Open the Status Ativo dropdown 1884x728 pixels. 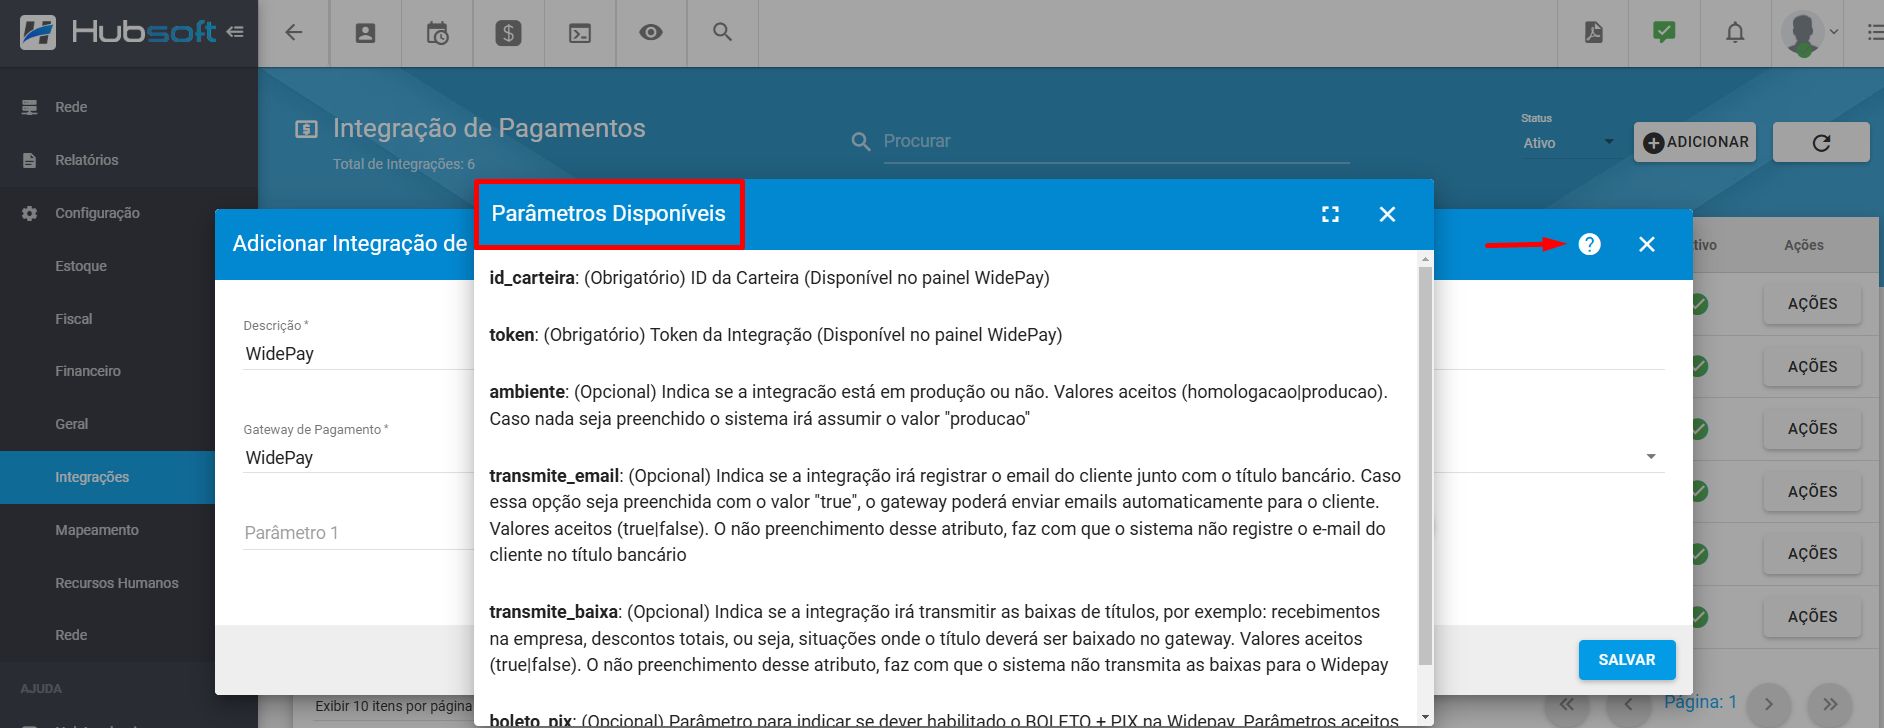(1569, 143)
